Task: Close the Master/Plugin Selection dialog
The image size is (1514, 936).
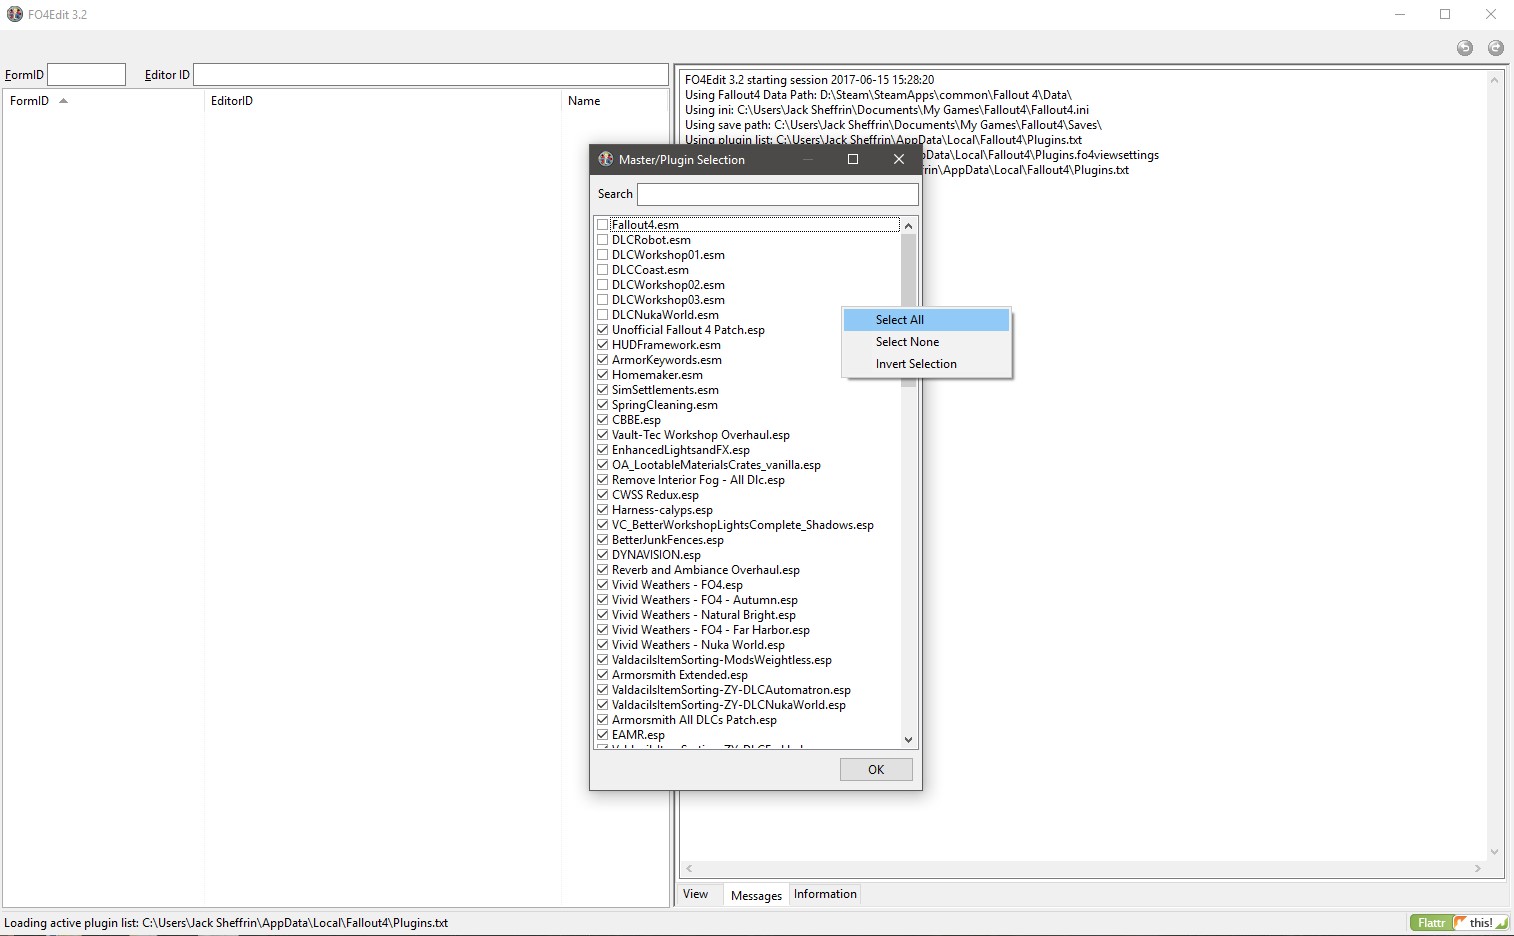Action: [x=899, y=159]
